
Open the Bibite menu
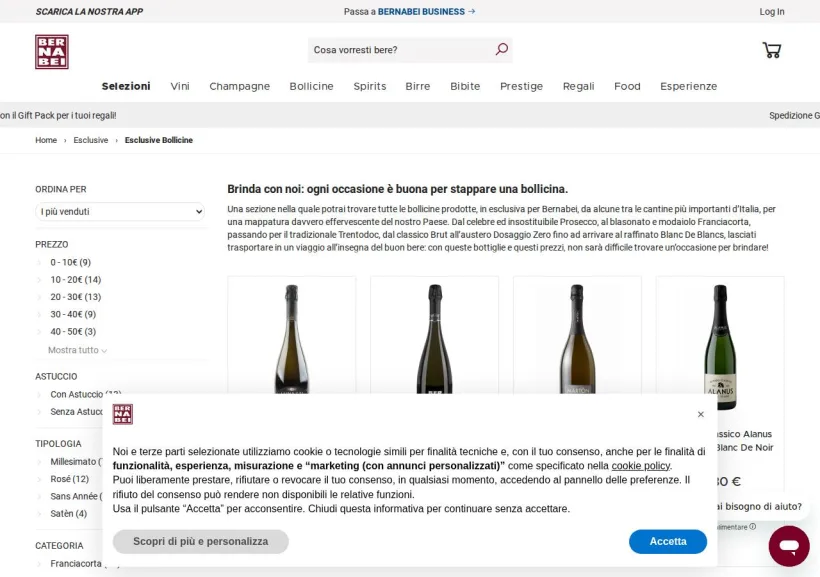pyautogui.click(x=465, y=86)
